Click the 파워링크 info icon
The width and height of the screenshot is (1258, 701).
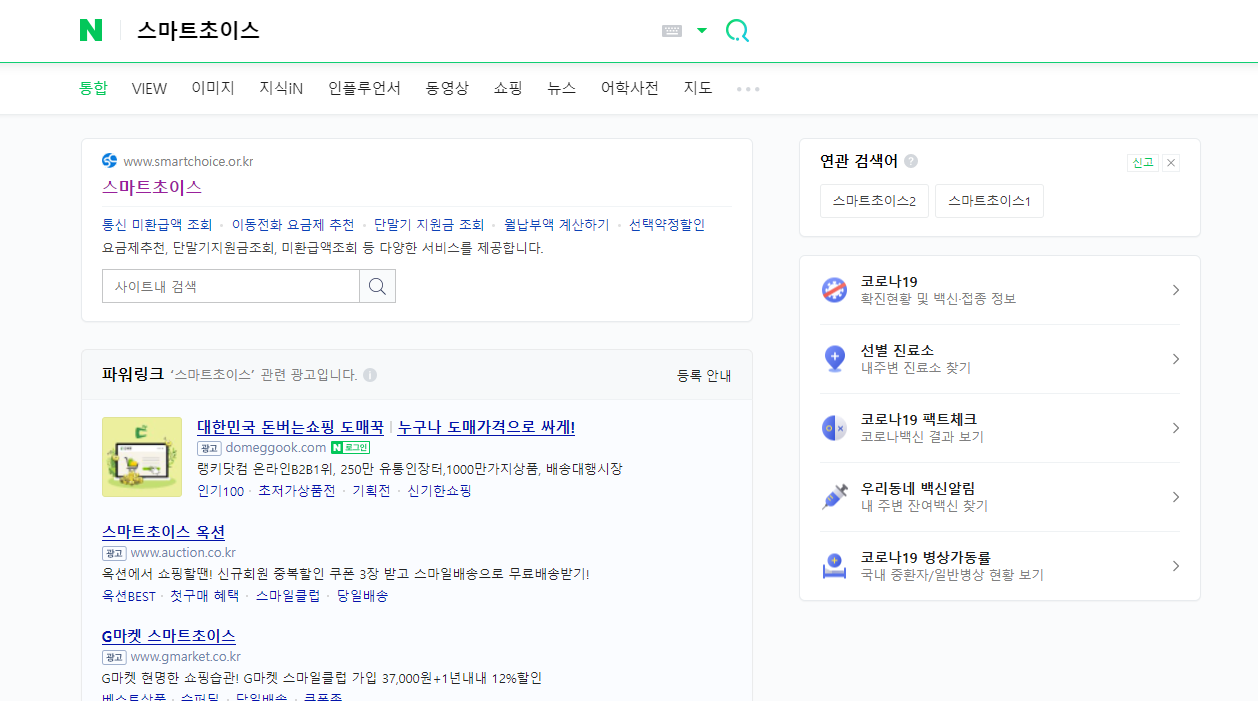(x=370, y=375)
